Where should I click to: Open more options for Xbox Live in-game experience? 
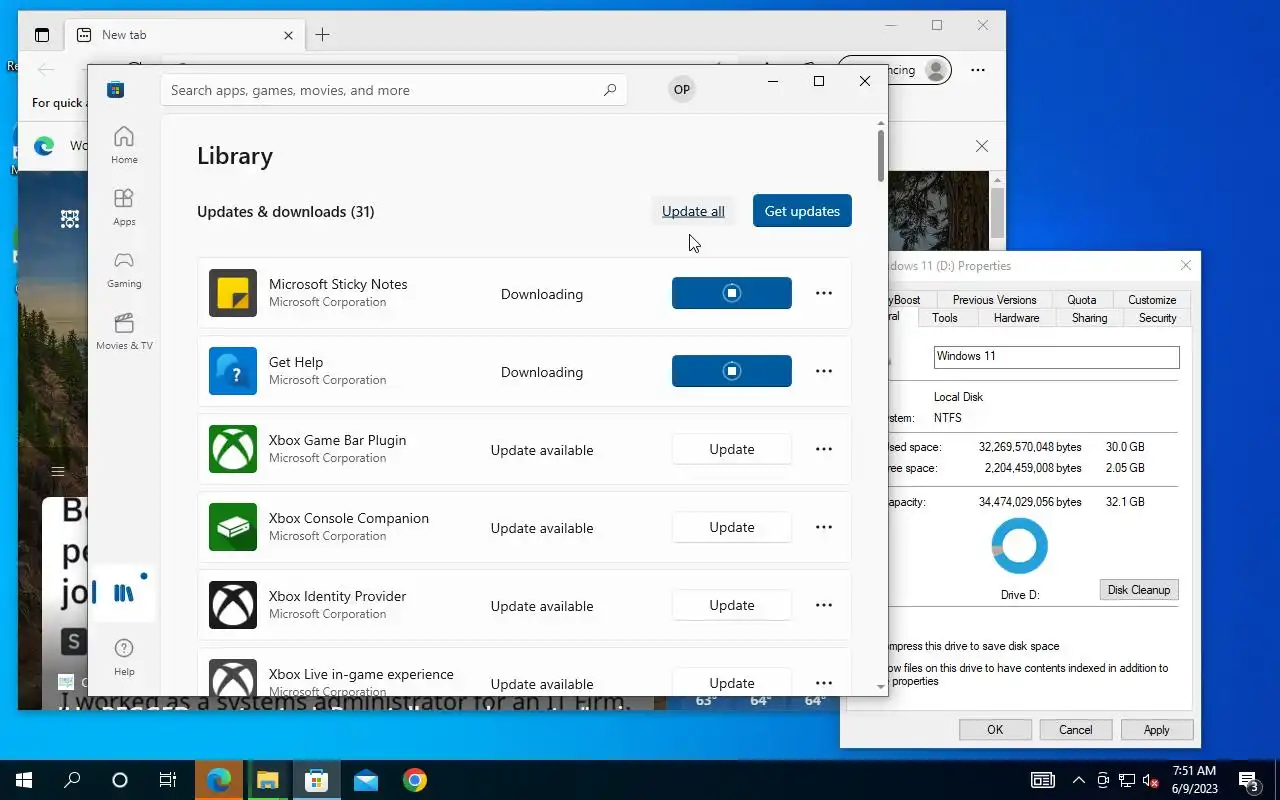click(824, 683)
